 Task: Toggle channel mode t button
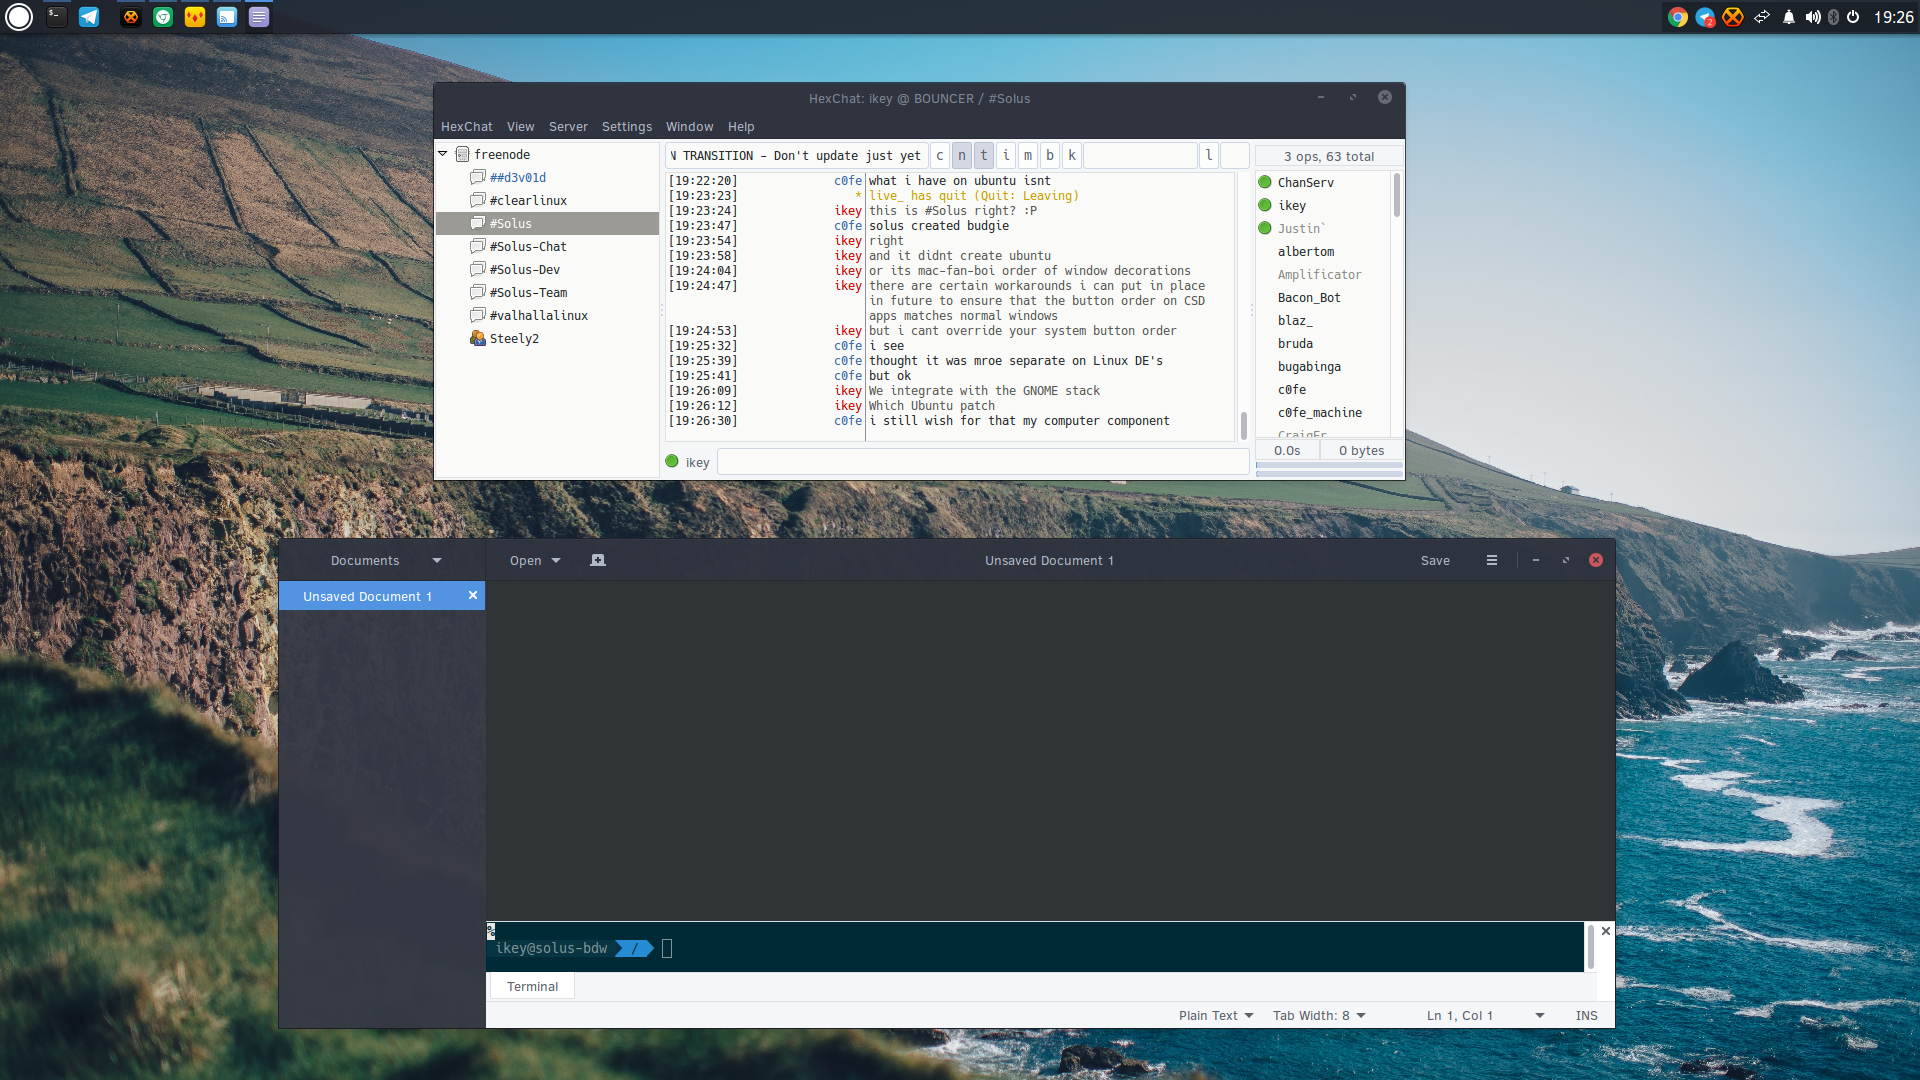[x=984, y=155]
